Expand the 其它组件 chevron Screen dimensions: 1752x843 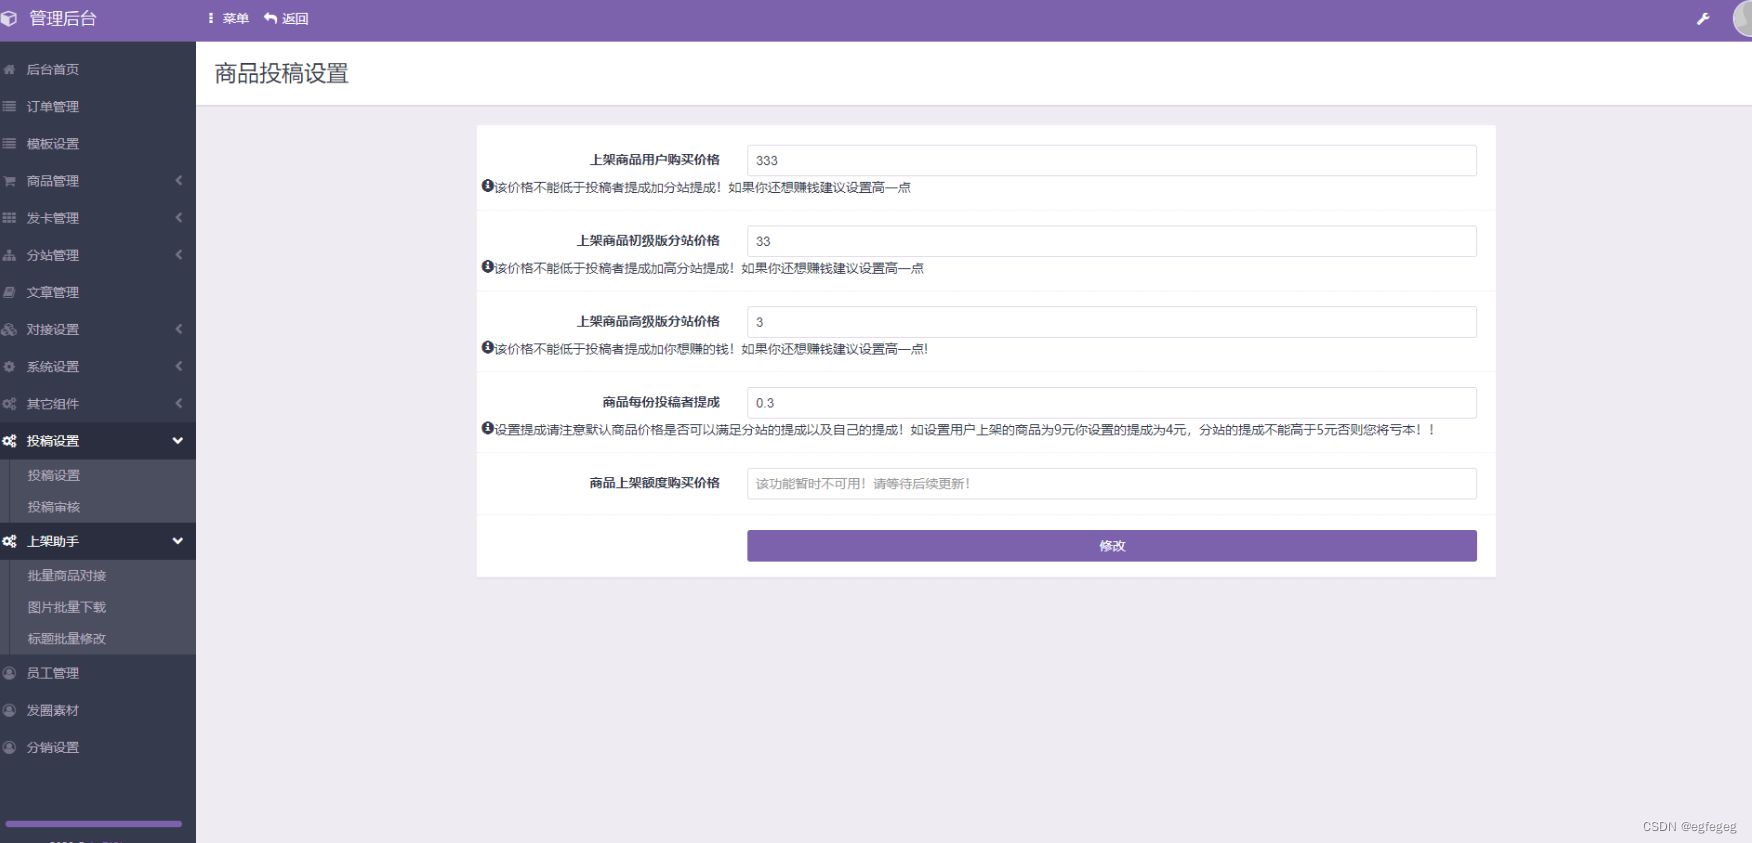coord(179,404)
